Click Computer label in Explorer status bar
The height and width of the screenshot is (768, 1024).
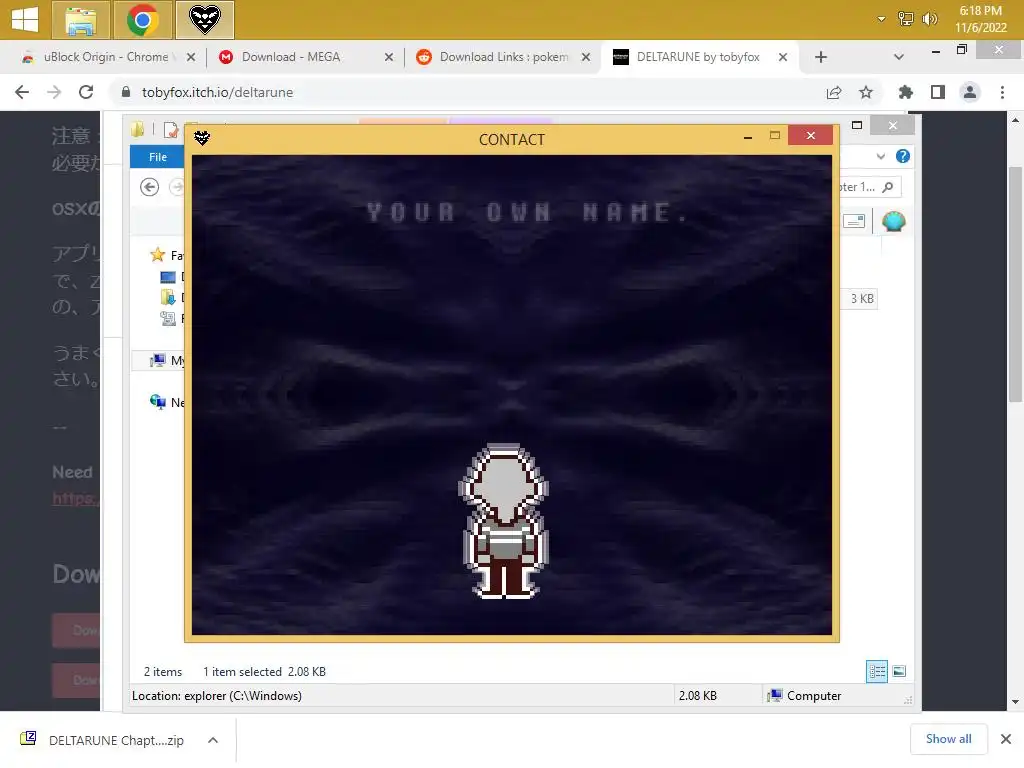click(x=814, y=696)
